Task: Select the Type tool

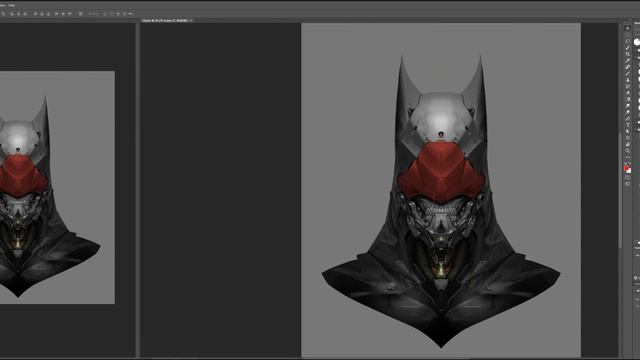Action: [x=627, y=125]
